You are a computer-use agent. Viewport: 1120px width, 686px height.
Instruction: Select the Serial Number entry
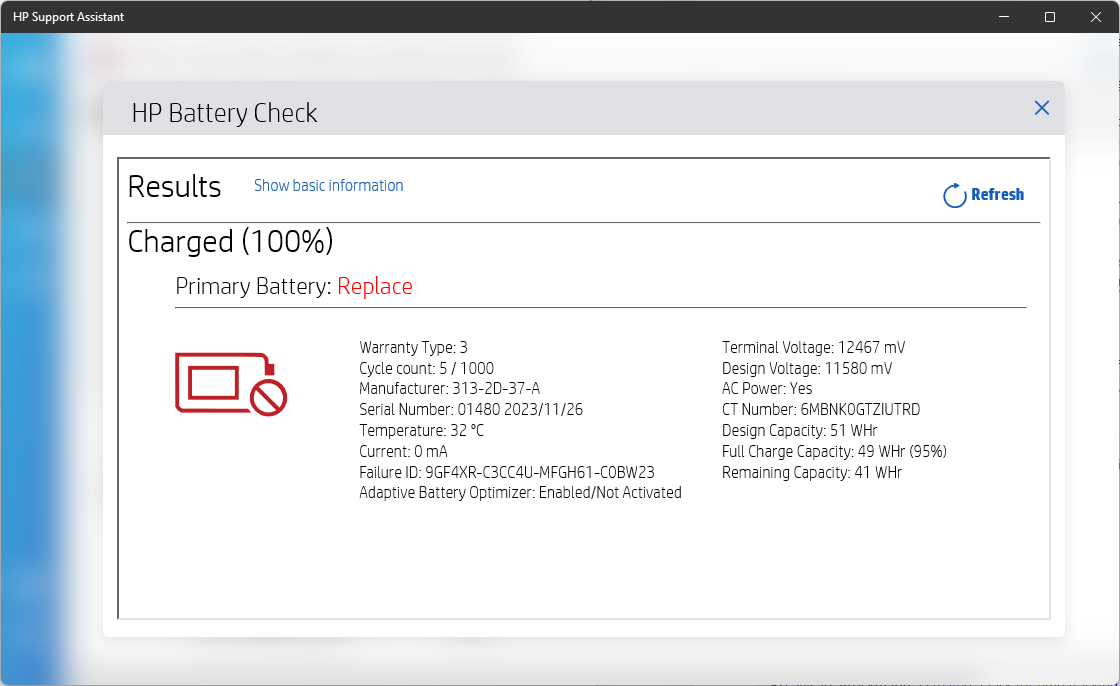click(x=468, y=409)
